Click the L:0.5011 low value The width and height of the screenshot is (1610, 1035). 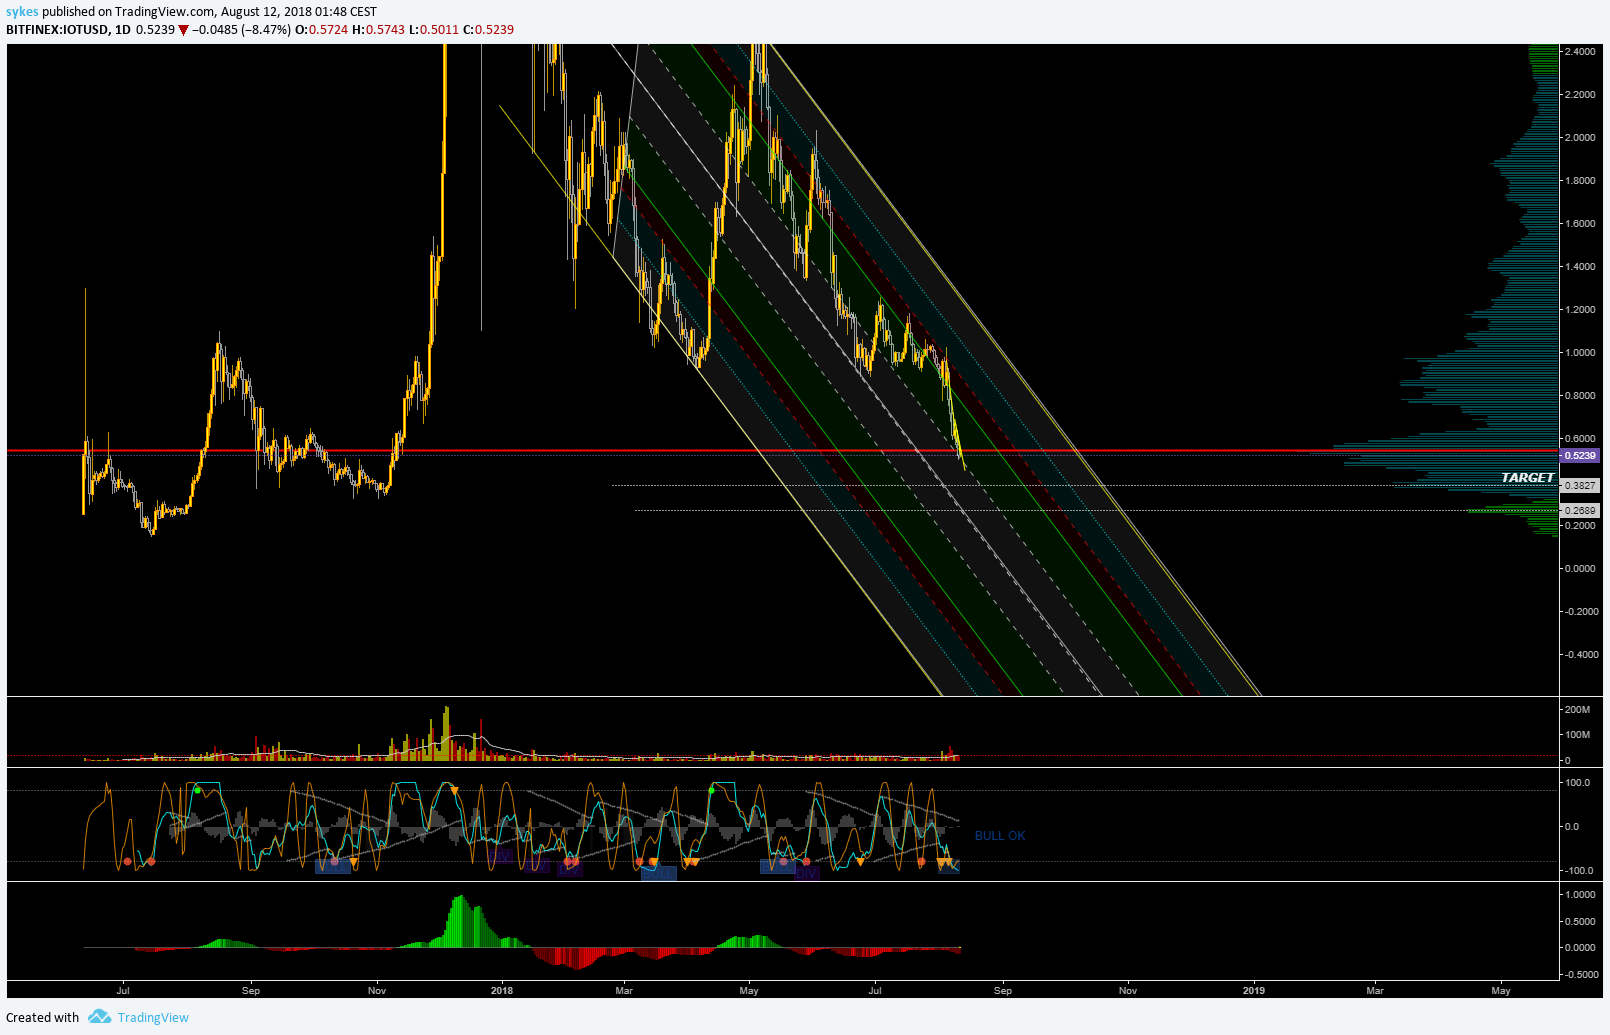(434, 30)
